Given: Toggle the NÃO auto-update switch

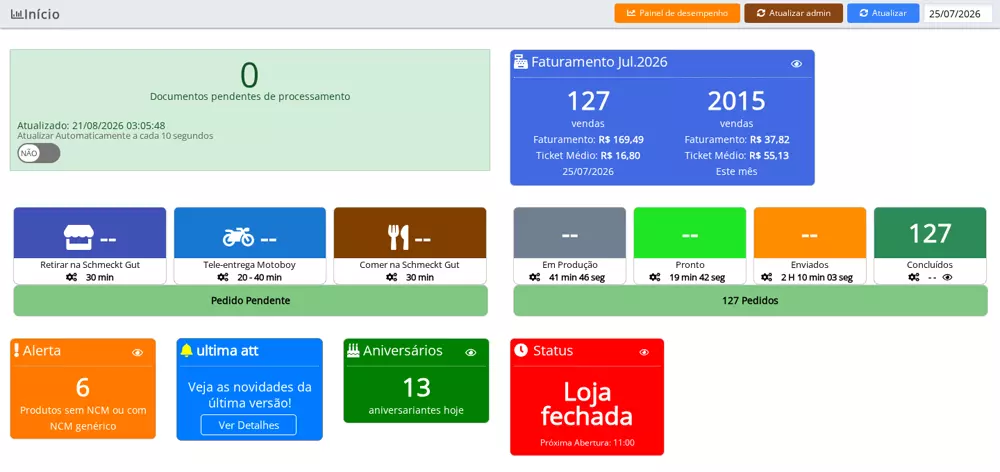Looking at the screenshot, I should (39, 153).
